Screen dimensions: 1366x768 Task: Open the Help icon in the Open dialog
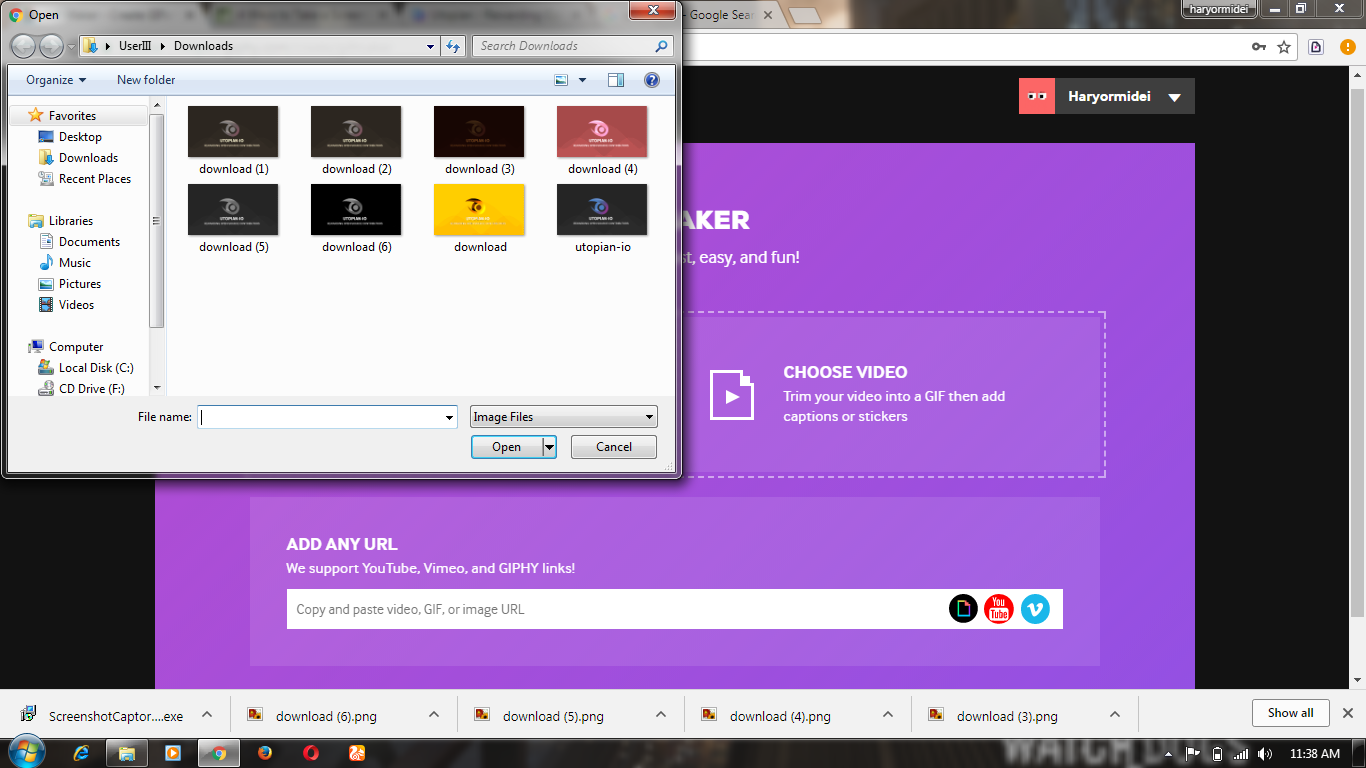pyautogui.click(x=652, y=80)
